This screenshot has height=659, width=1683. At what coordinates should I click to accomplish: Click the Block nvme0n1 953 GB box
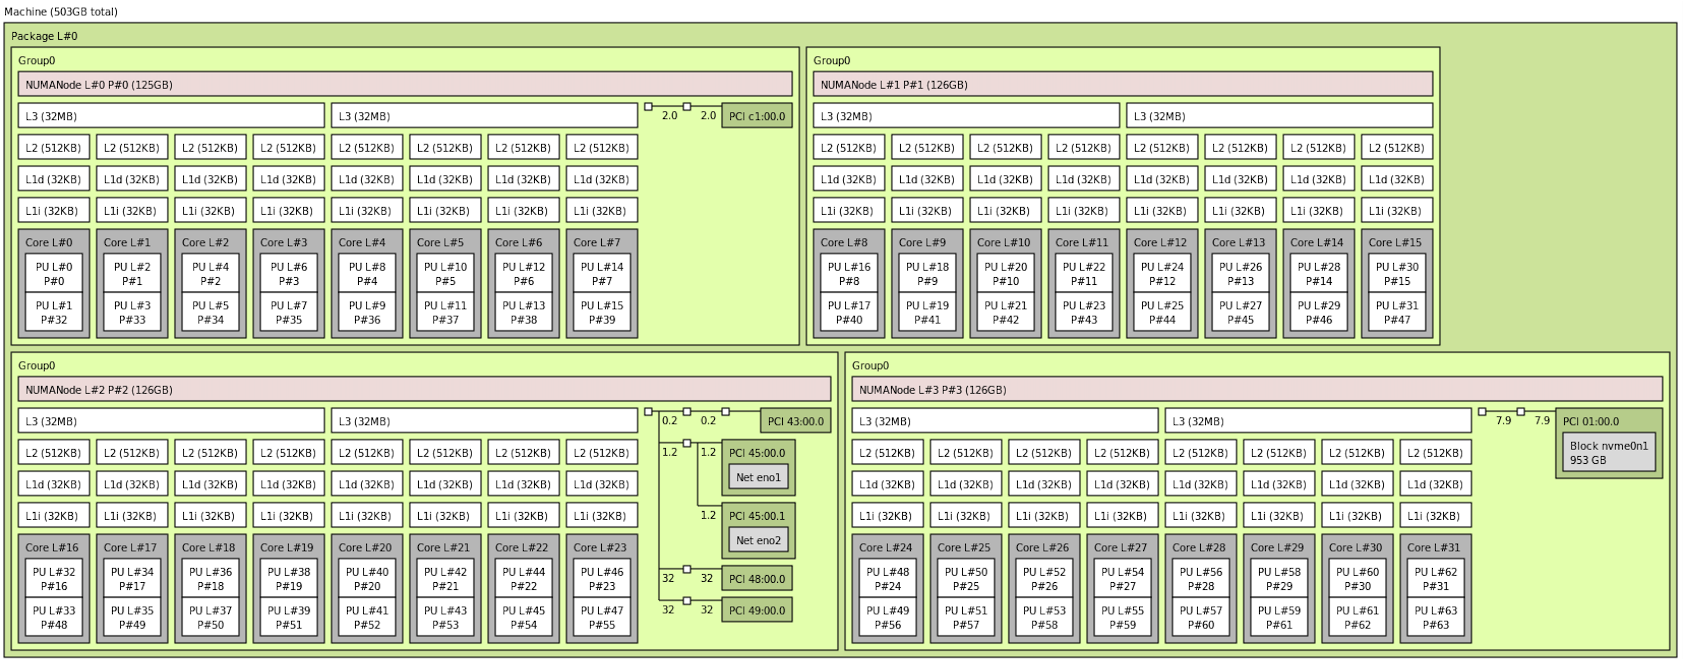click(1609, 453)
